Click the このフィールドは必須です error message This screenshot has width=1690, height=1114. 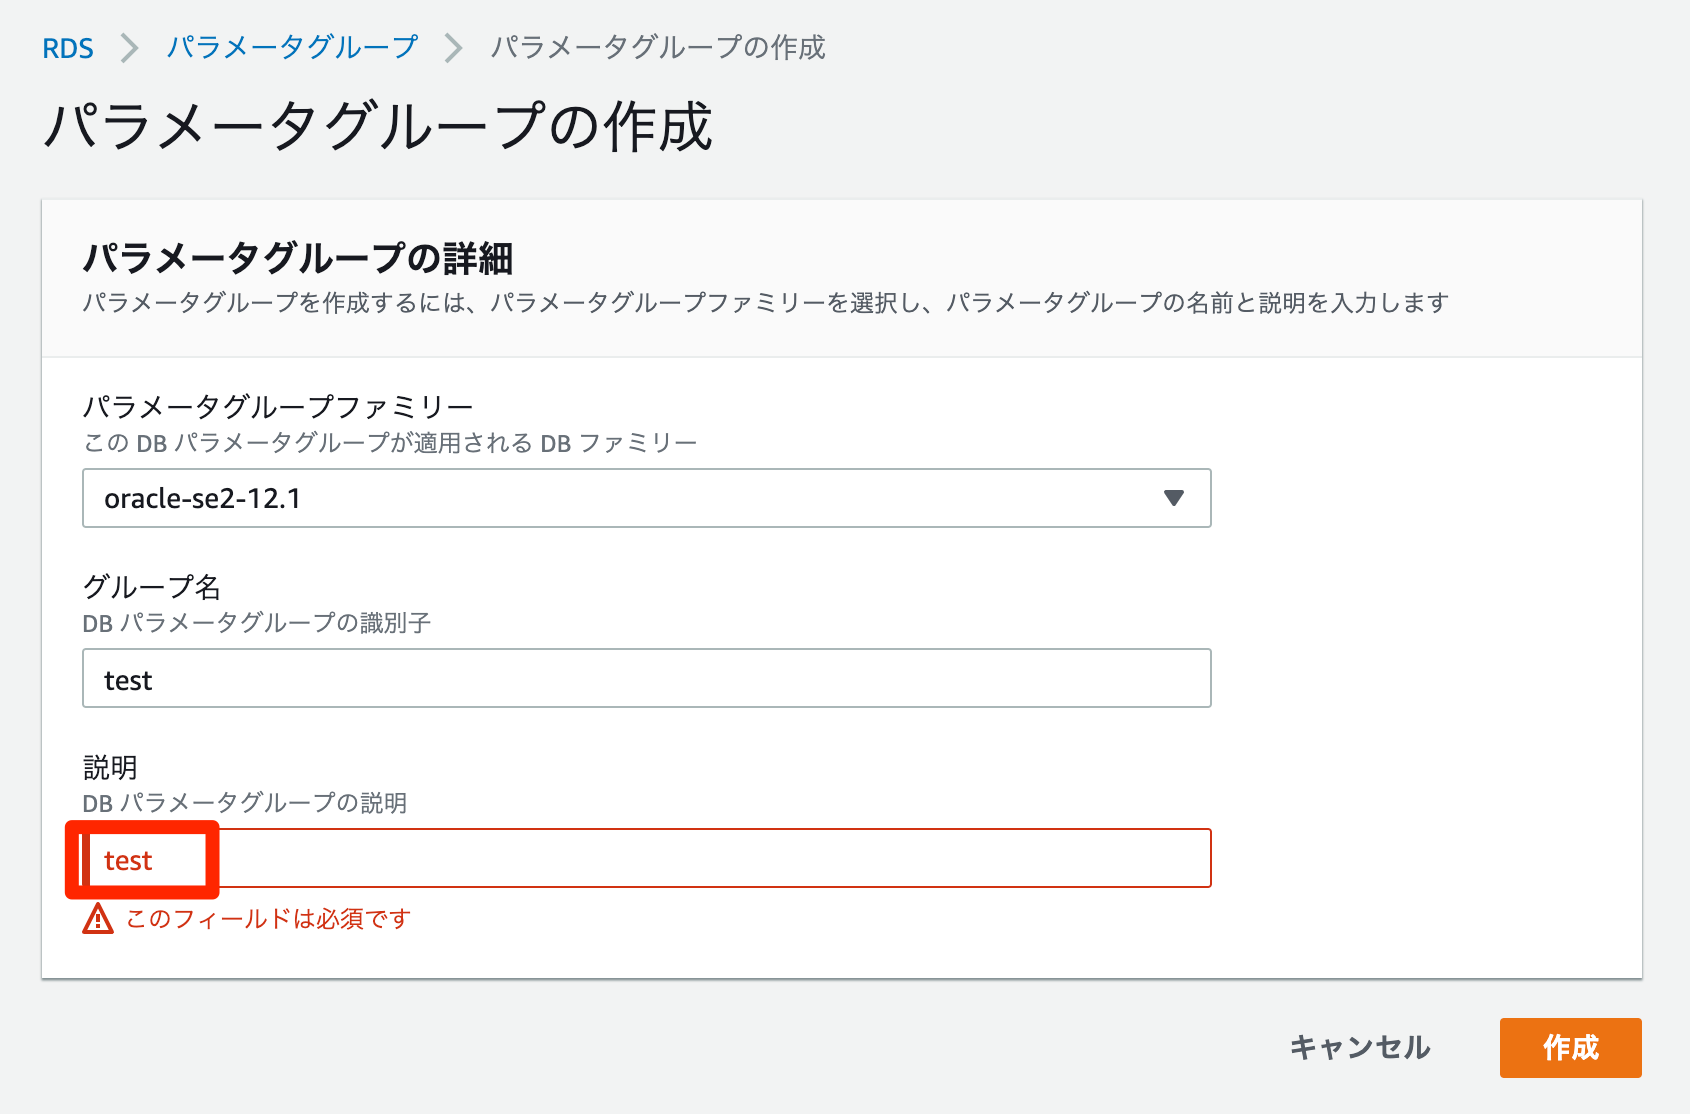tap(268, 919)
